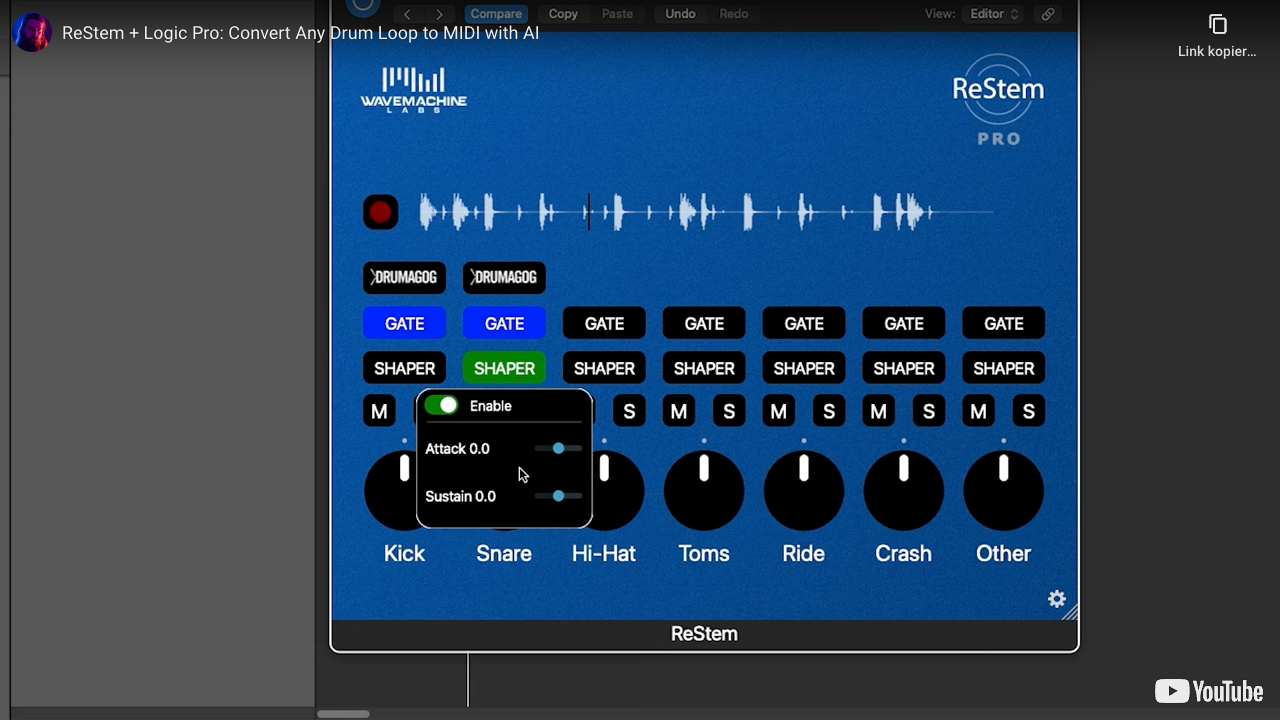1280x720 pixels.
Task: Click inside the recorded waveform display
Action: point(705,212)
